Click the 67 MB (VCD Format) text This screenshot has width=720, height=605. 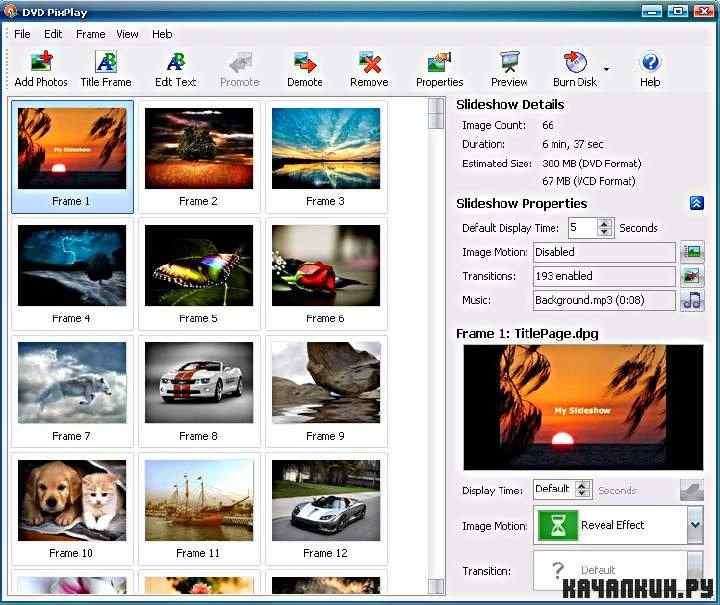click(x=589, y=181)
